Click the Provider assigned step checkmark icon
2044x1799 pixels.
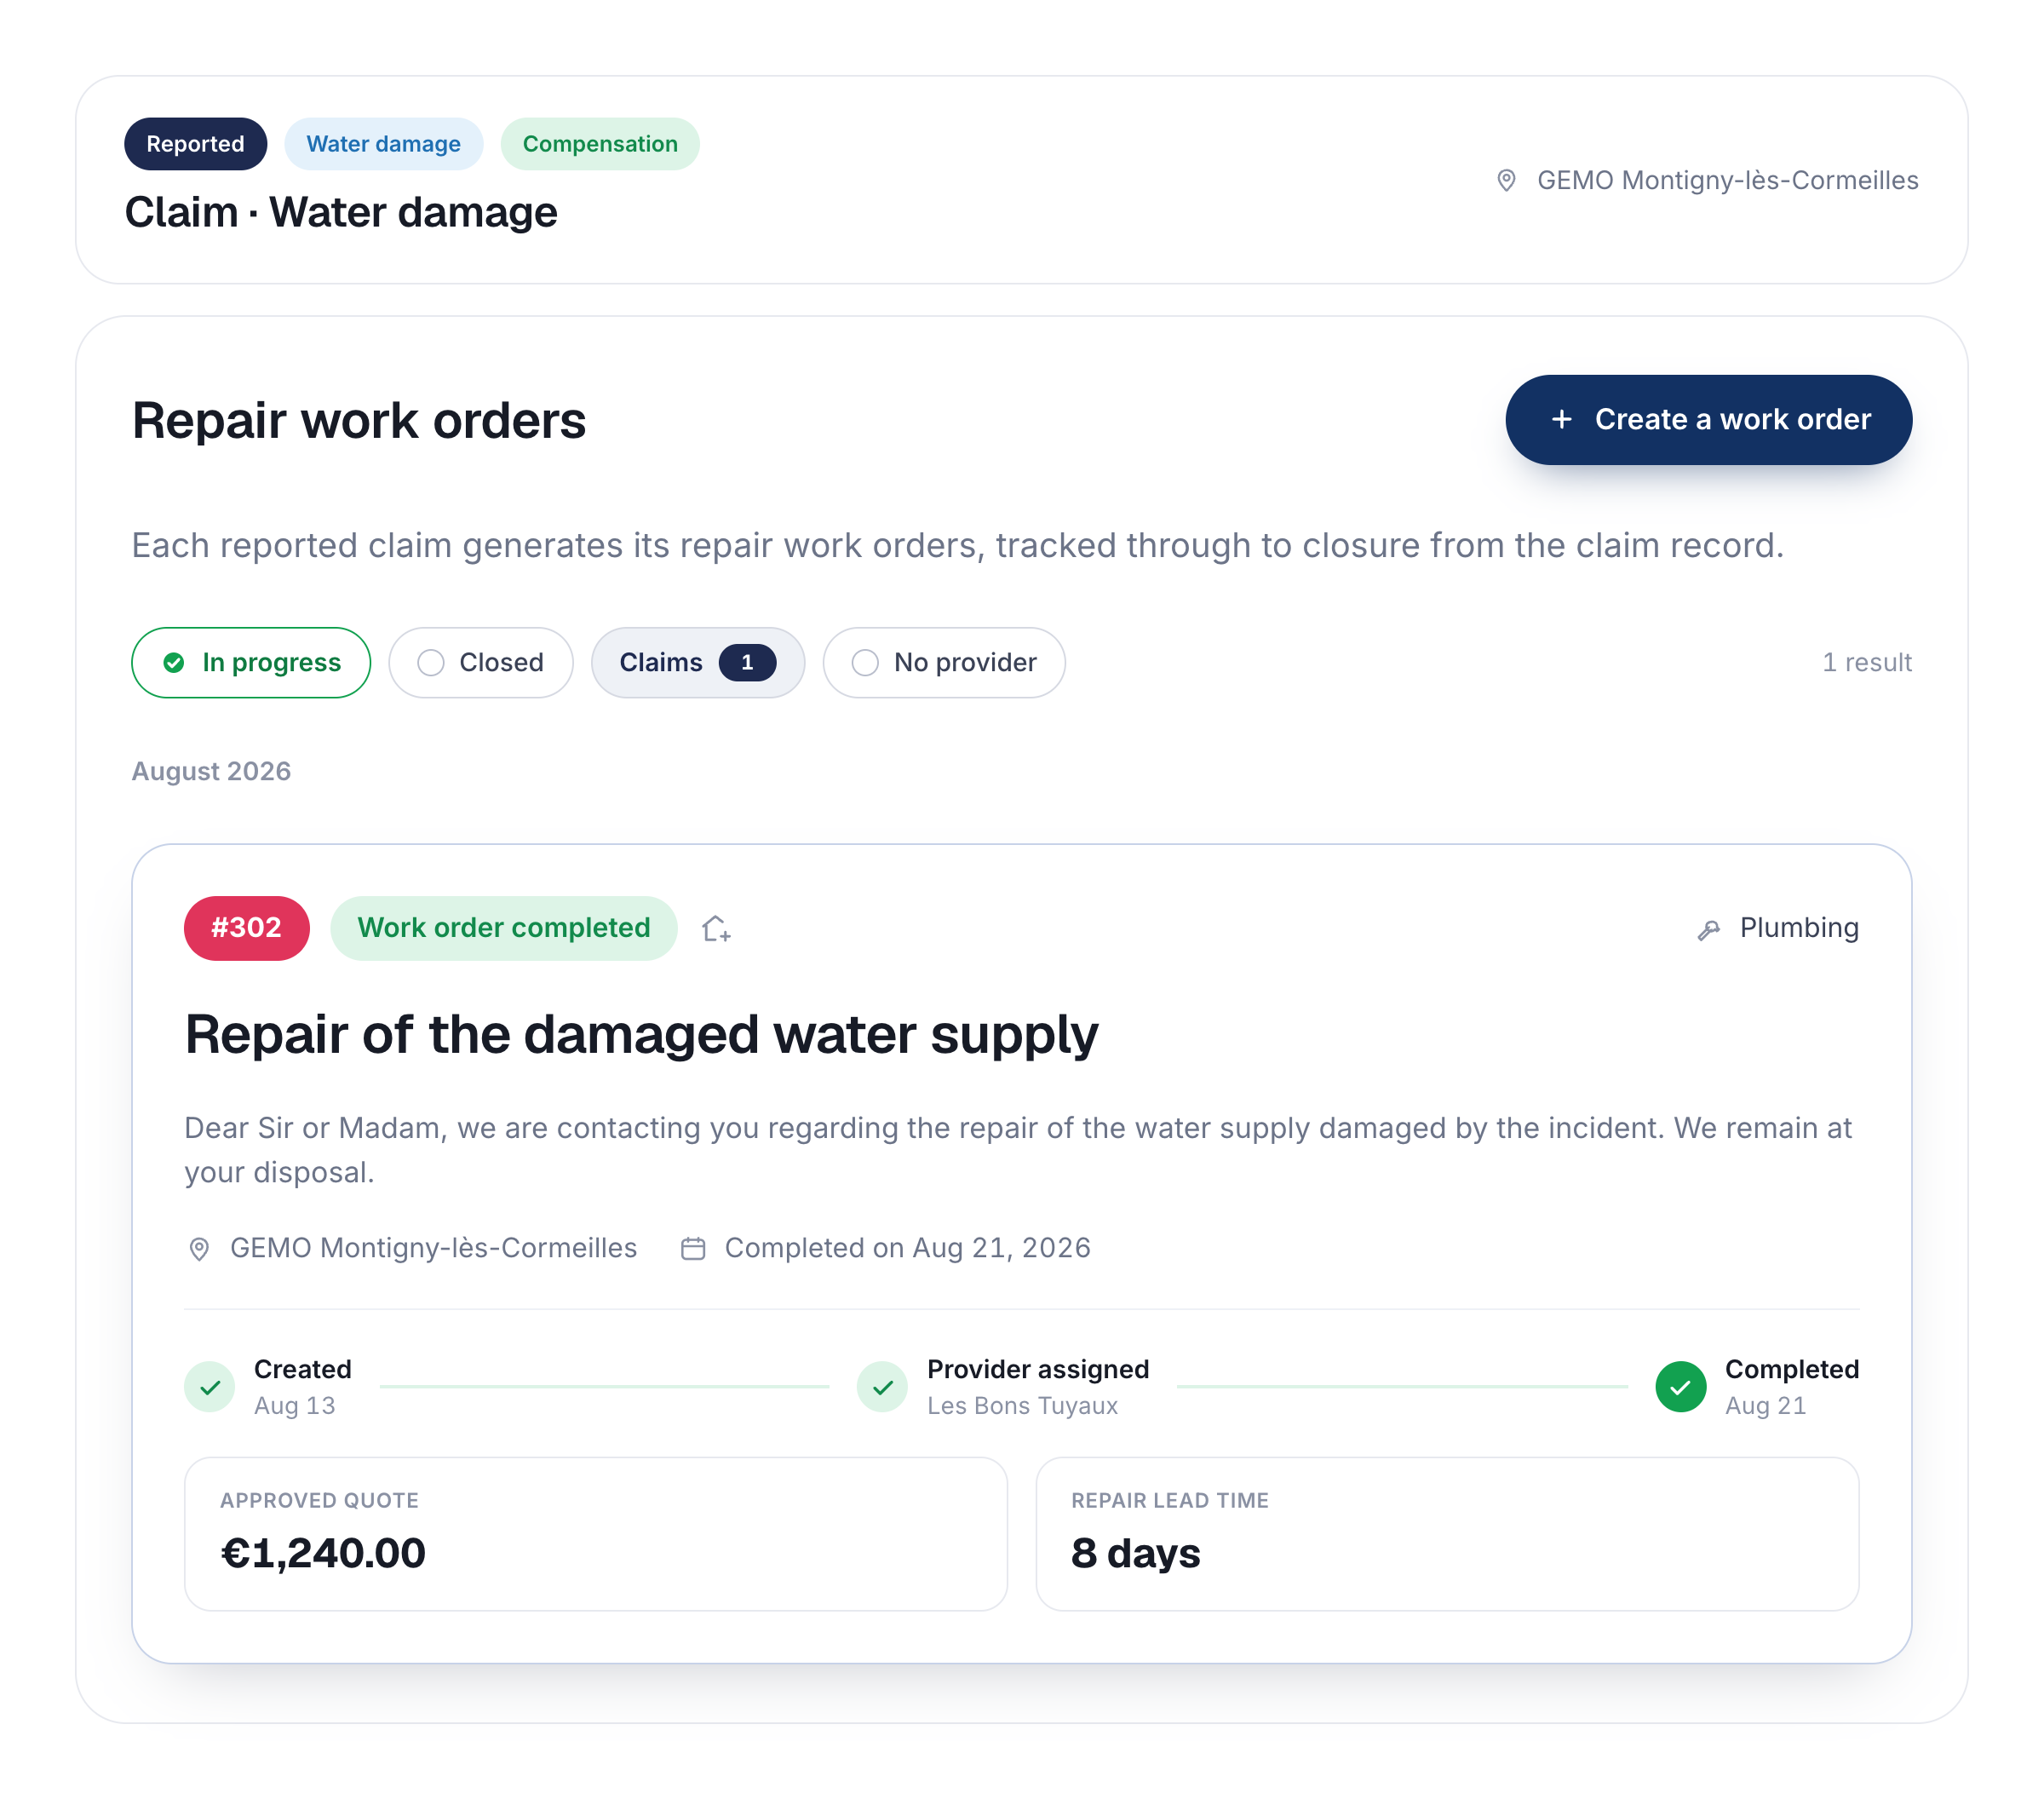[x=882, y=1387]
